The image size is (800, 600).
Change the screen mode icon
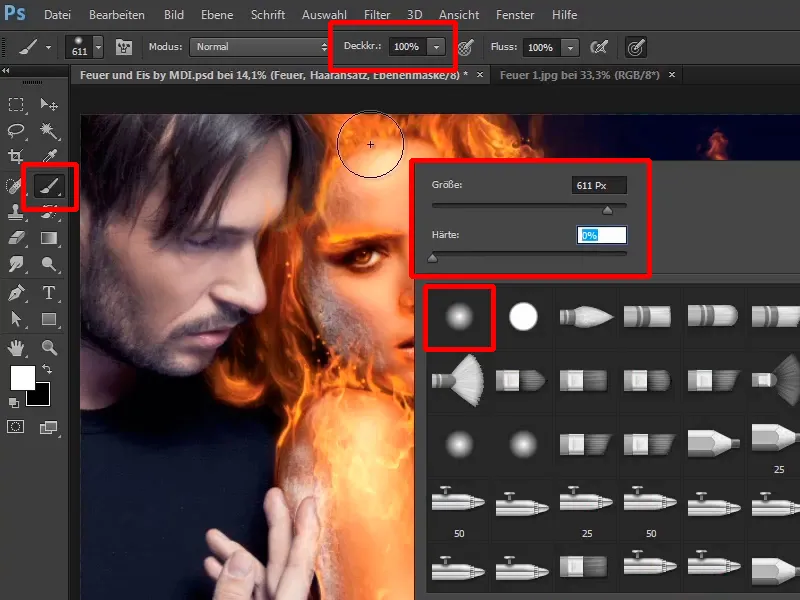pyautogui.click(x=49, y=427)
